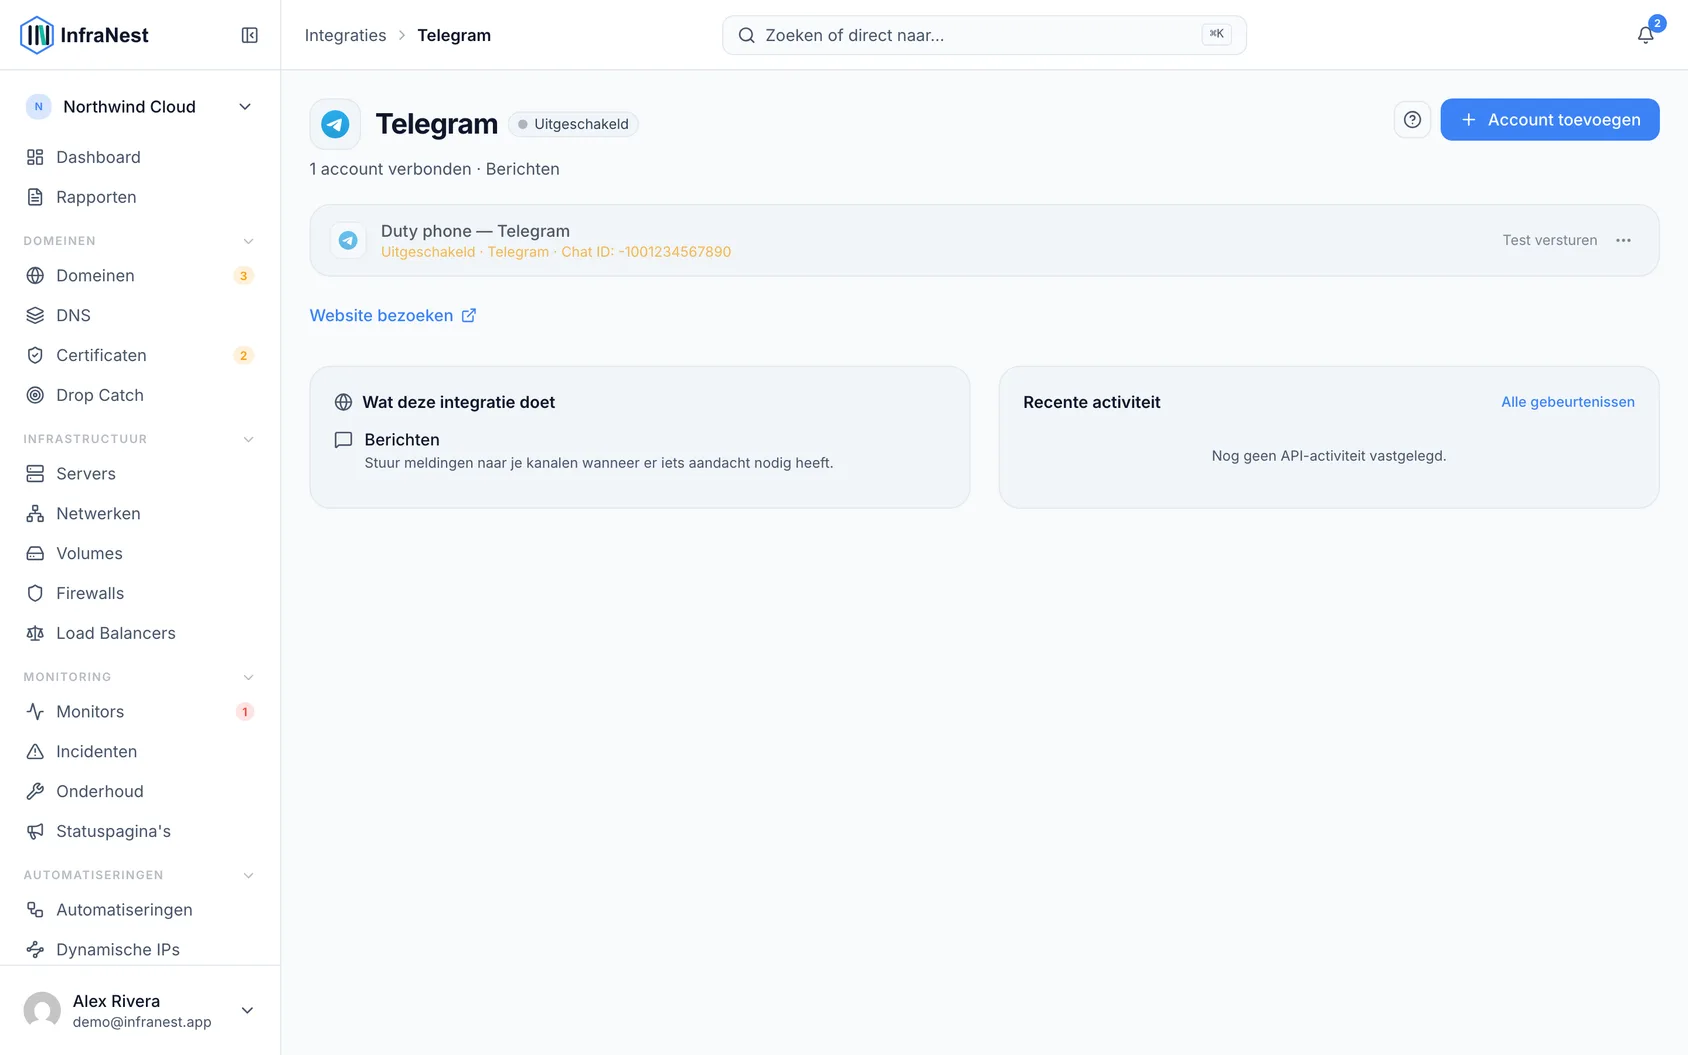View Alle gebeurtenissen link
Image resolution: width=1688 pixels, height=1055 pixels.
1568,402
